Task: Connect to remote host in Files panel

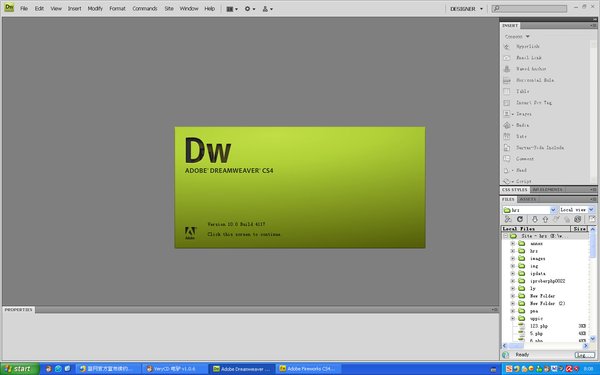Action: point(508,219)
